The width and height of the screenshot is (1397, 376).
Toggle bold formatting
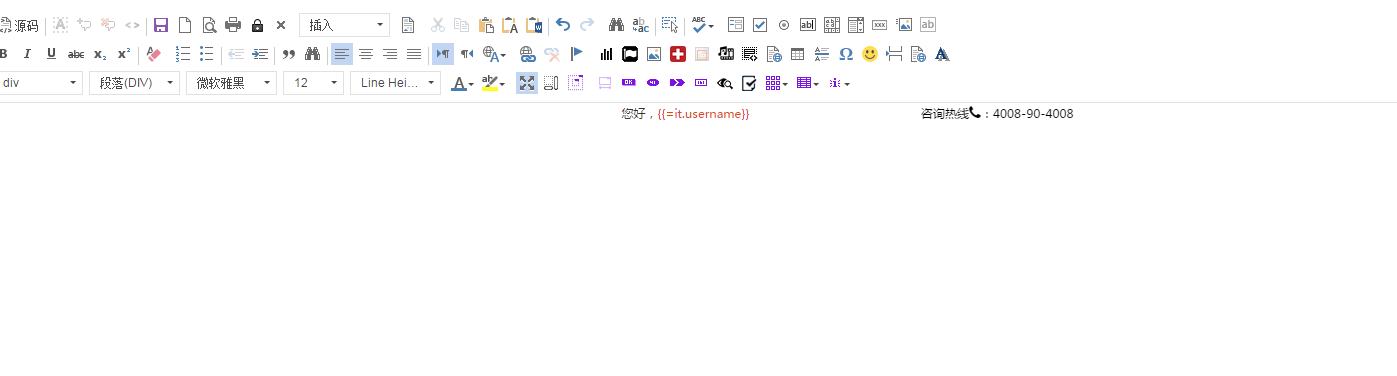4,54
